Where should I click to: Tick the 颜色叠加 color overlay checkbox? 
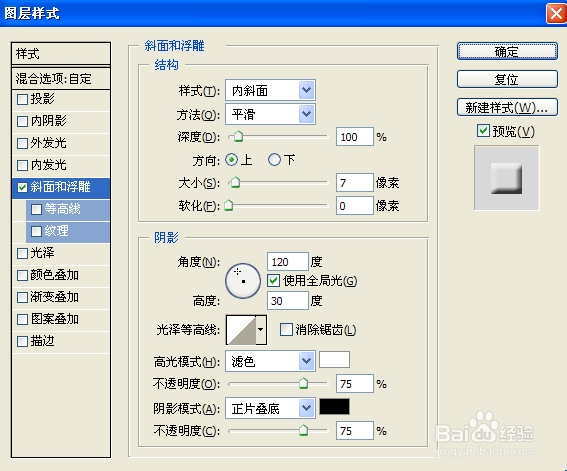coord(22,275)
